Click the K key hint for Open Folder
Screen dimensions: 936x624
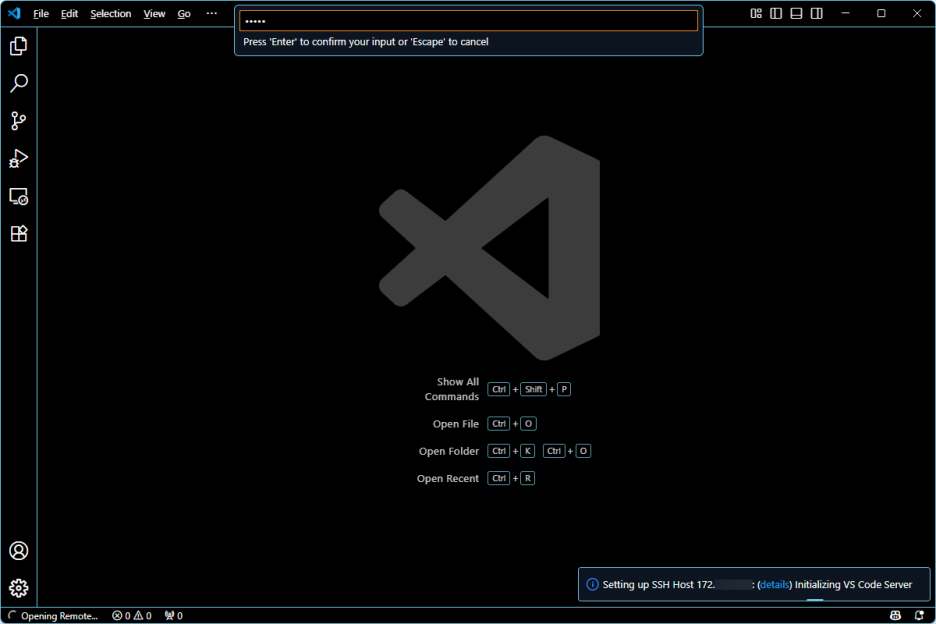[528, 451]
